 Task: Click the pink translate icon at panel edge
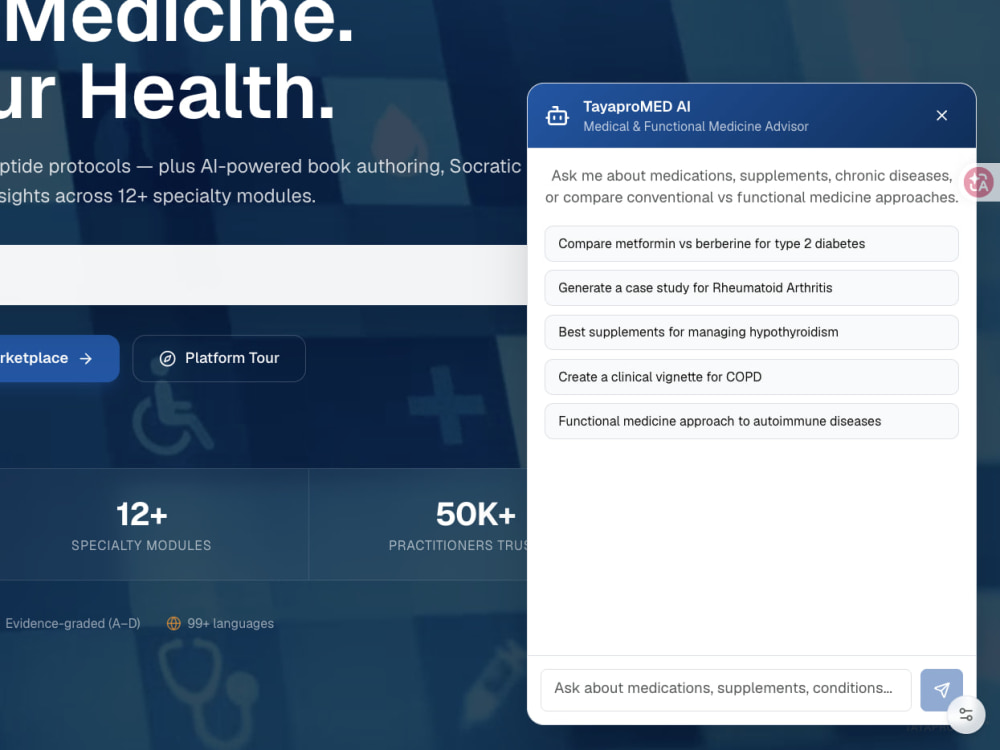tap(979, 182)
